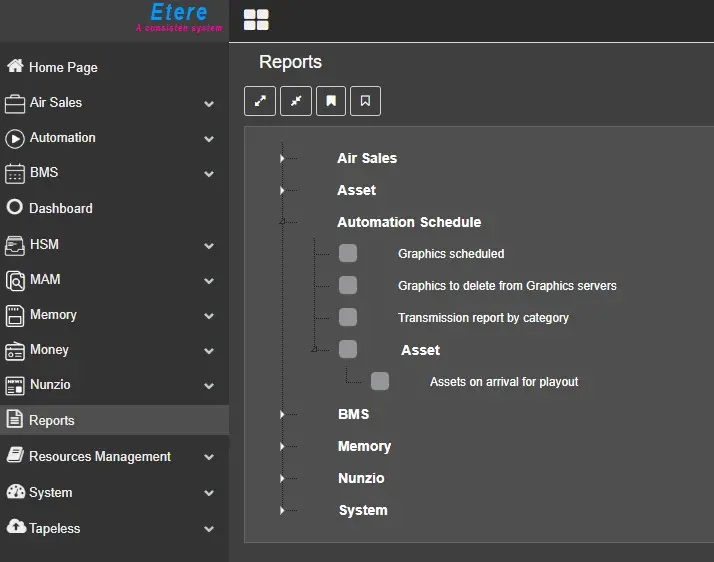Image resolution: width=714 pixels, height=562 pixels.
Task: Click the filled bookmark toolbar icon
Action: click(x=331, y=101)
